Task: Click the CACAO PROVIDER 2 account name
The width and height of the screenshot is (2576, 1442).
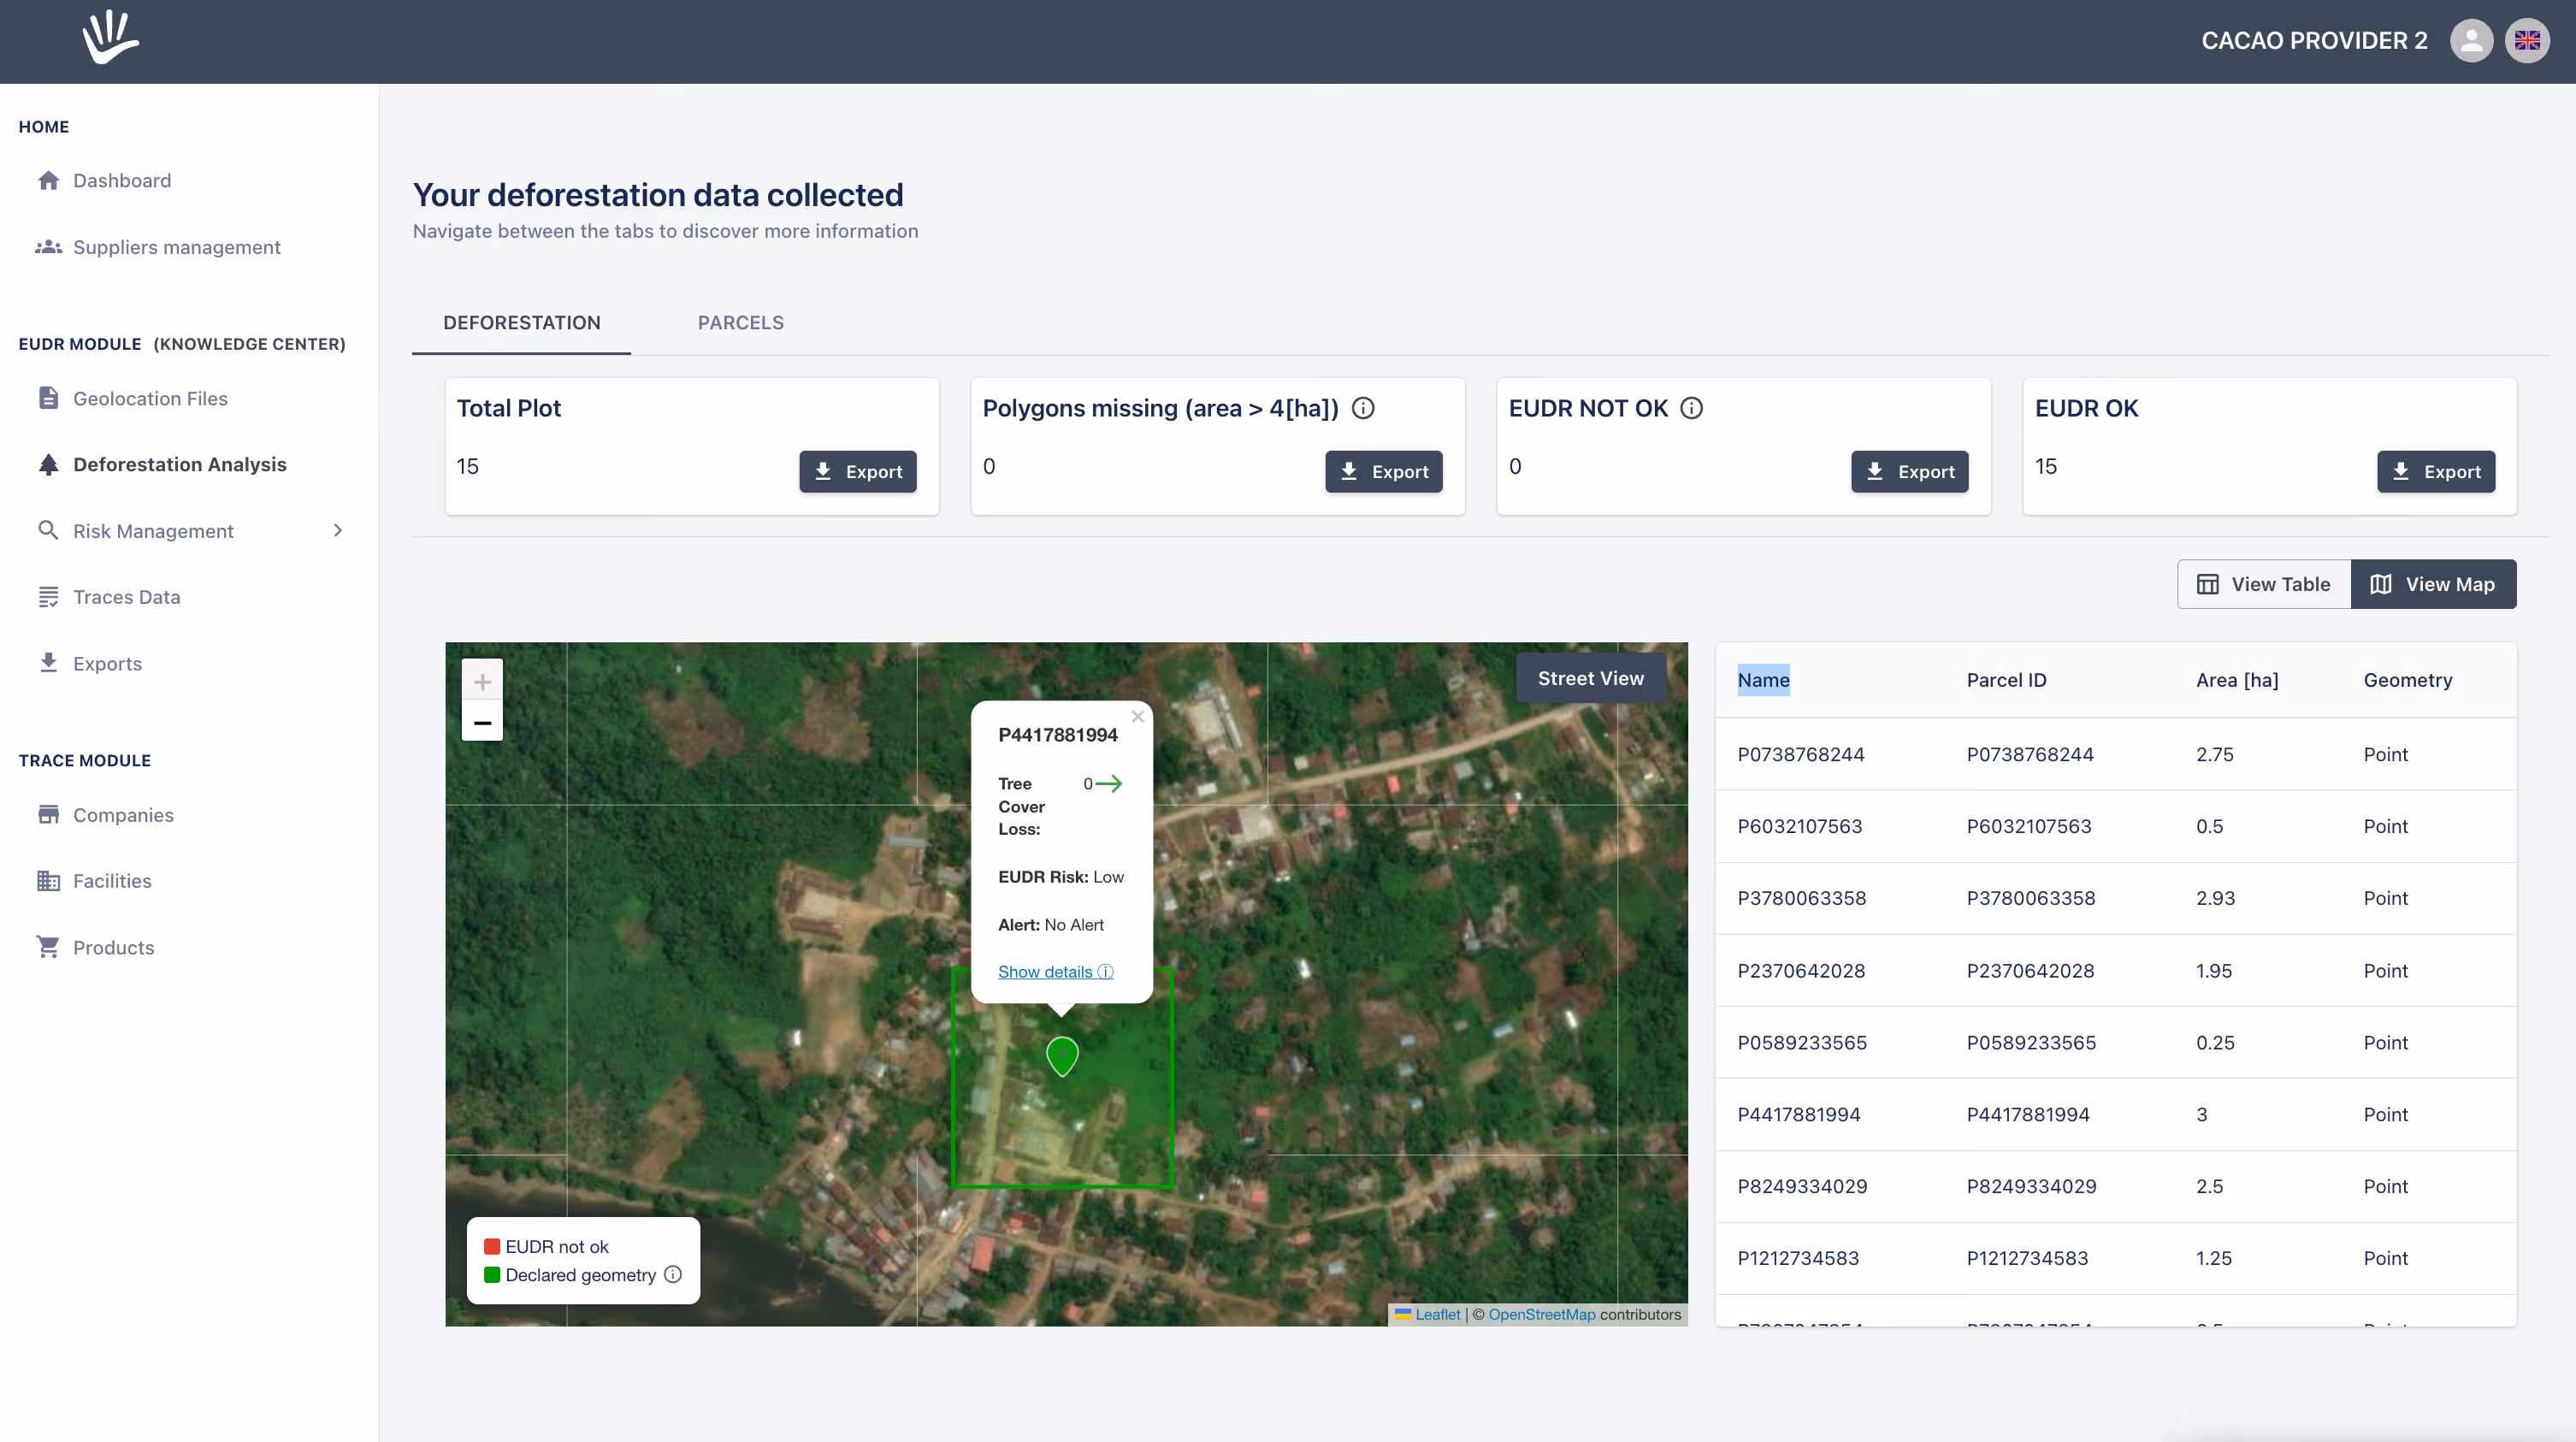Action: [x=2313, y=41]
